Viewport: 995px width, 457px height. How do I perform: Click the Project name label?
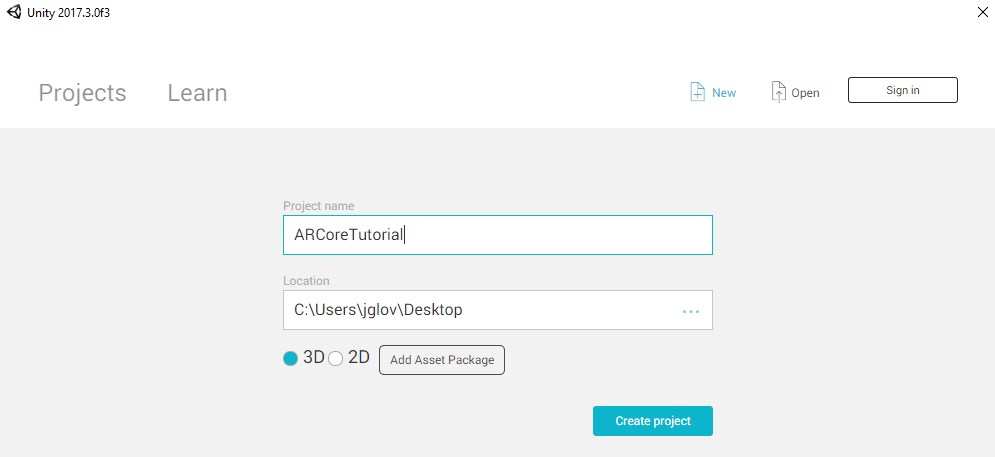pos(319,206)
